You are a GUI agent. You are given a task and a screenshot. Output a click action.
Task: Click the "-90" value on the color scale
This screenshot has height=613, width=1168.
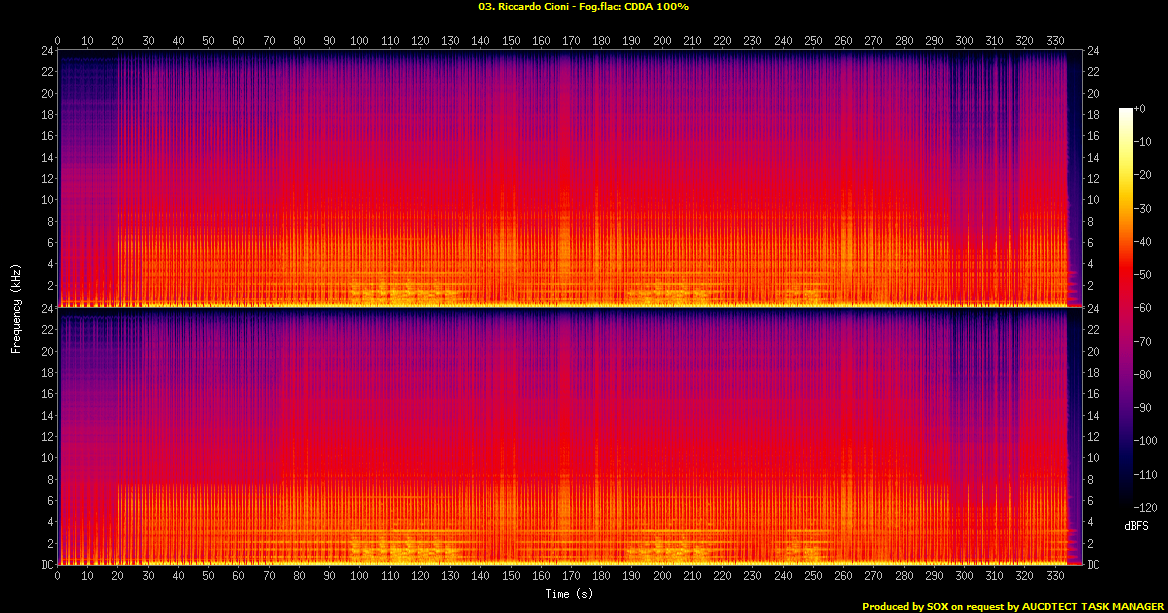click(1143, 407)
